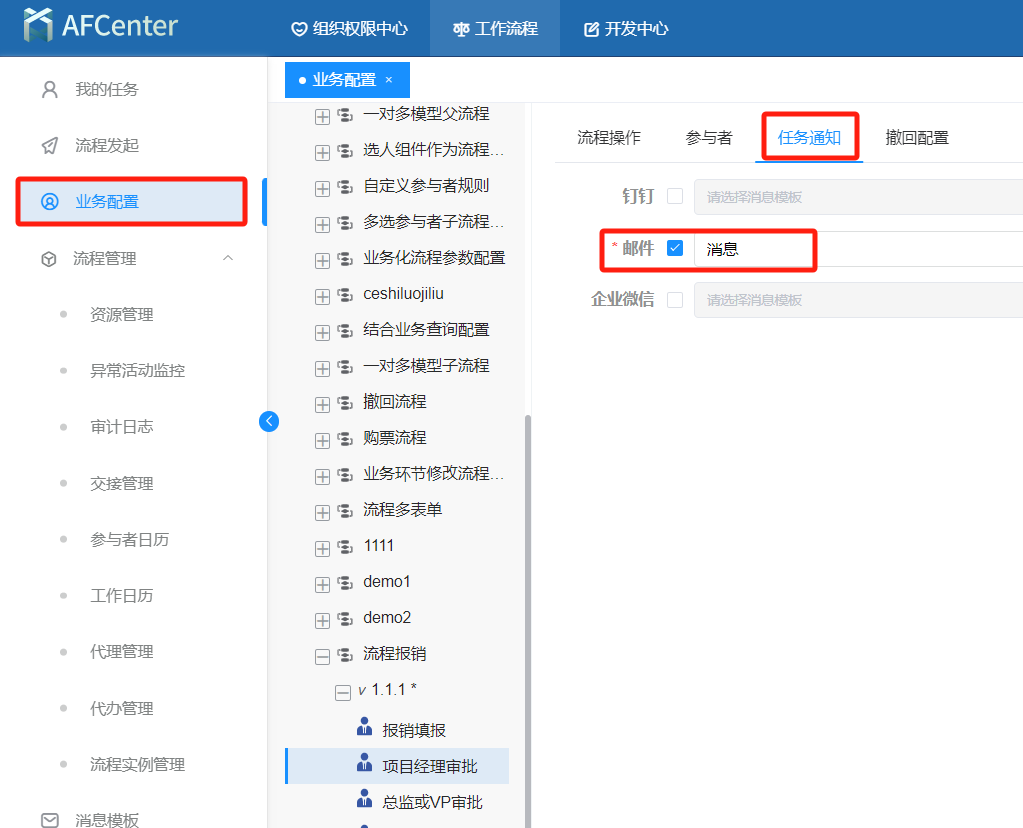Go to 审计日志 in sidebar

(x=122, y=427)
